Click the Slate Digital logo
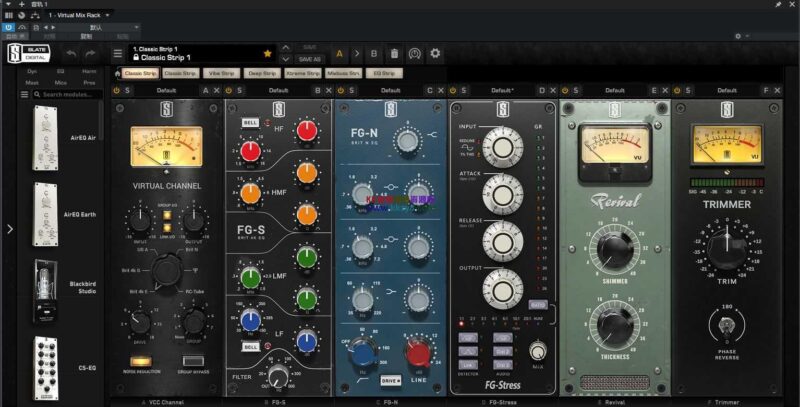The height and width of the screenshot is (407, 800). point(29,53)
